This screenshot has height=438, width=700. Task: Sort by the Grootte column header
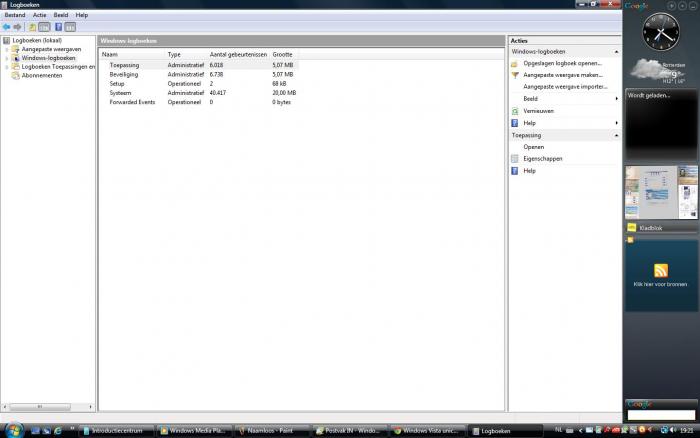284,54
